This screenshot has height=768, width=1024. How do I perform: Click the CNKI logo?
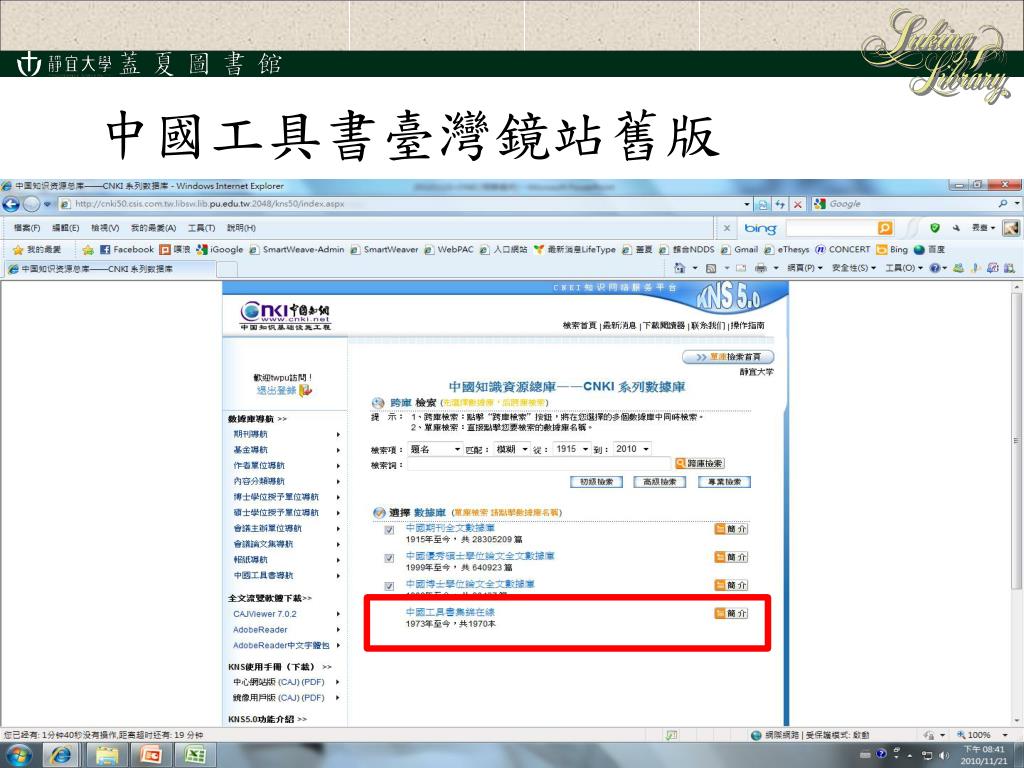285,315
